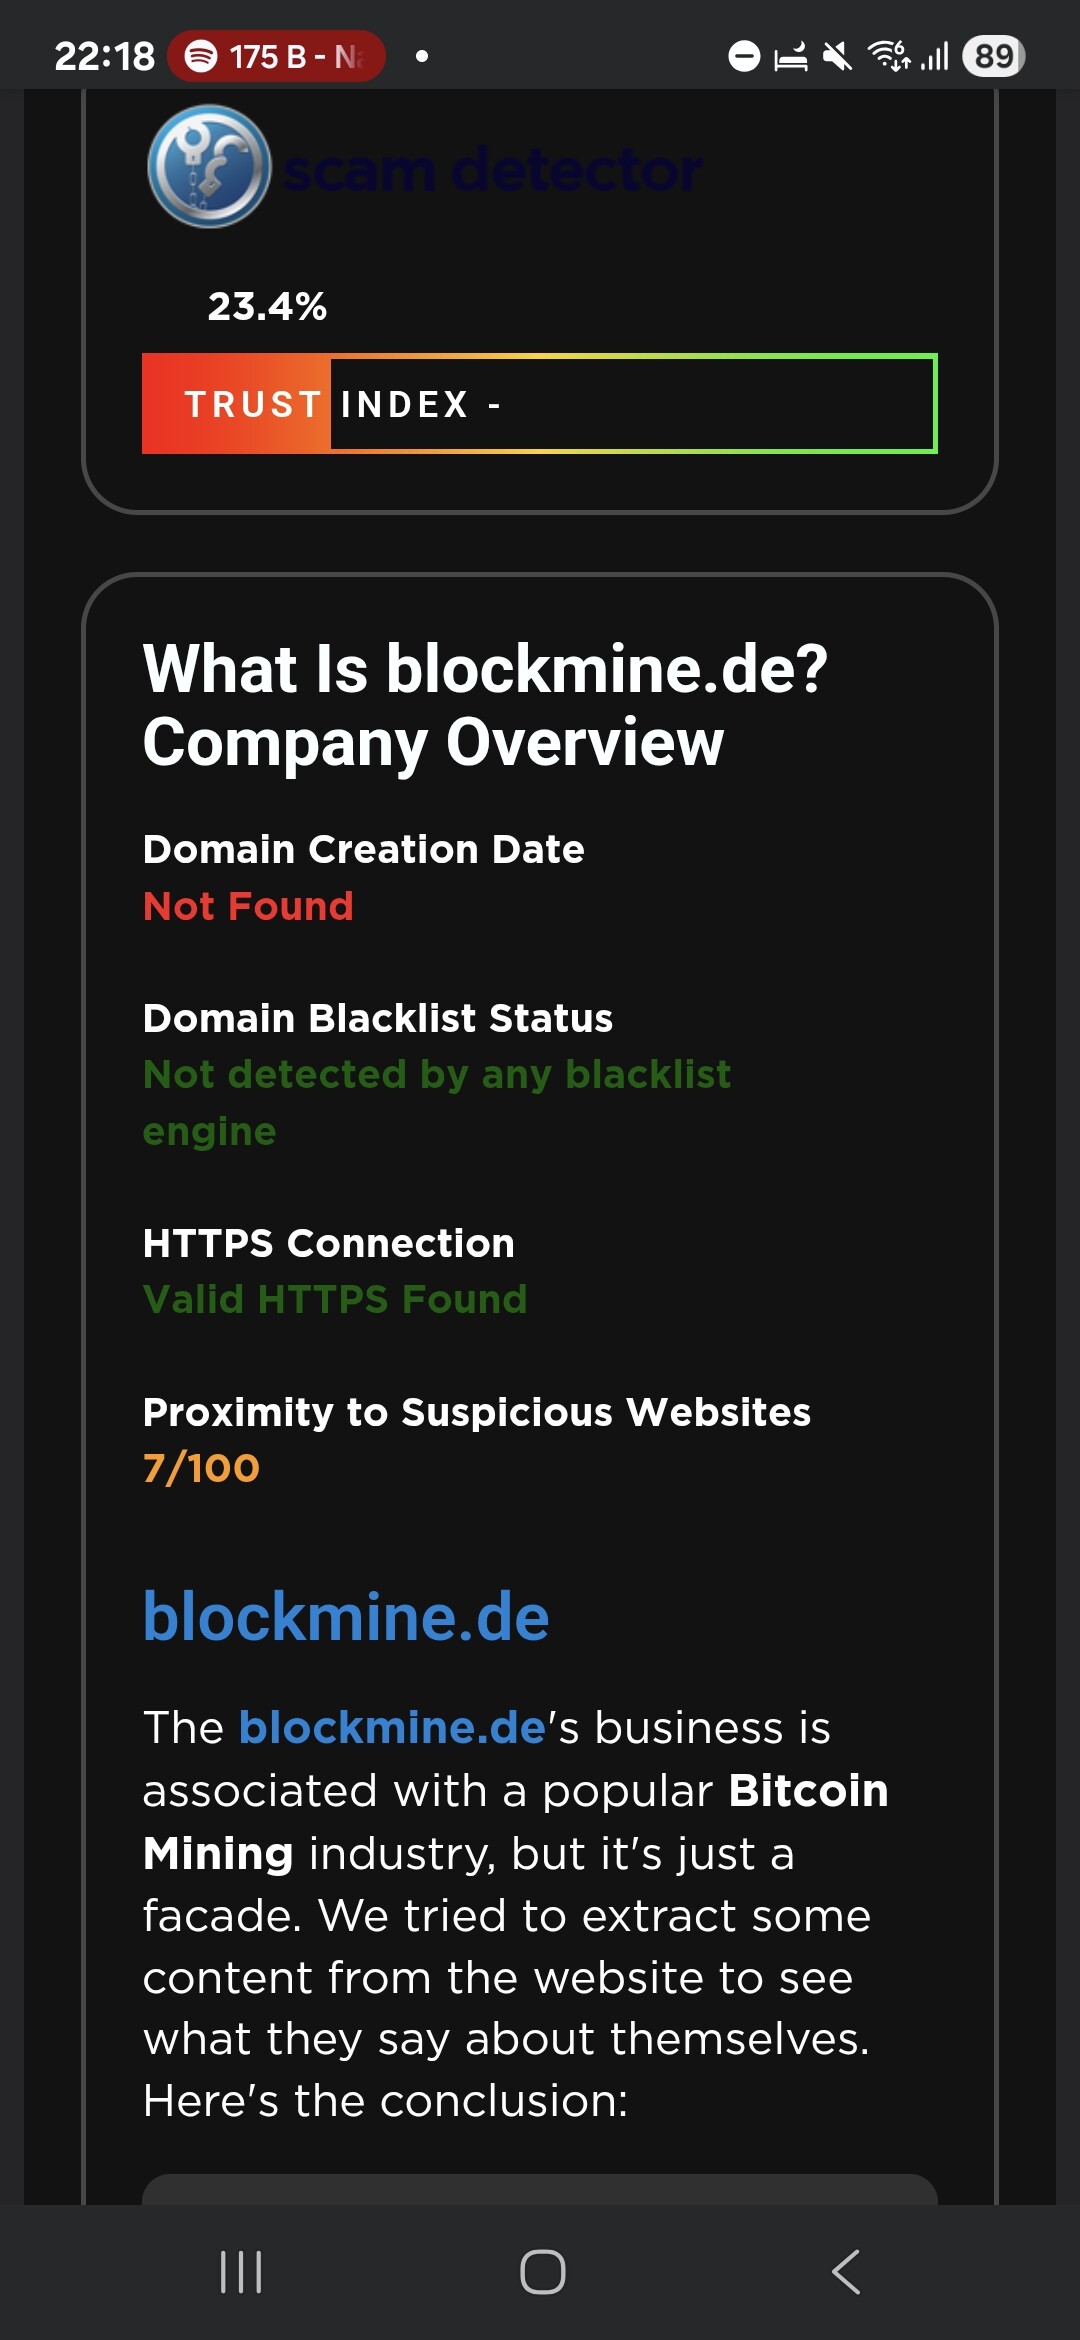This screenshot has height=2340, width=1080.
Task: Tap the clock showing 22:18
Action: tap(104, 56)
